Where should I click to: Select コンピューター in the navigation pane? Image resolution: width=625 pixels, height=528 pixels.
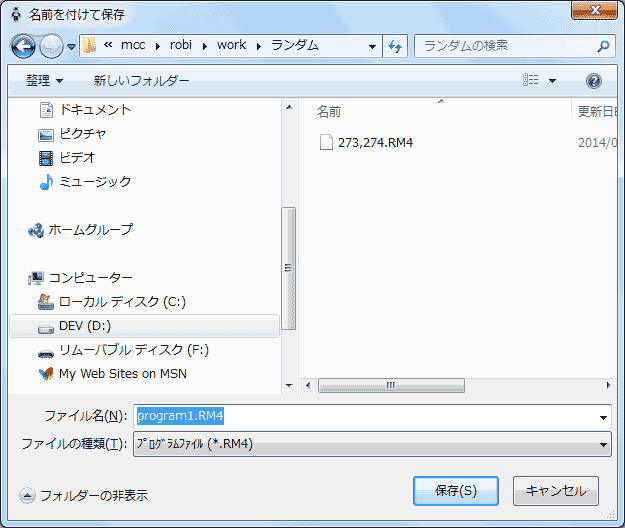90,278
